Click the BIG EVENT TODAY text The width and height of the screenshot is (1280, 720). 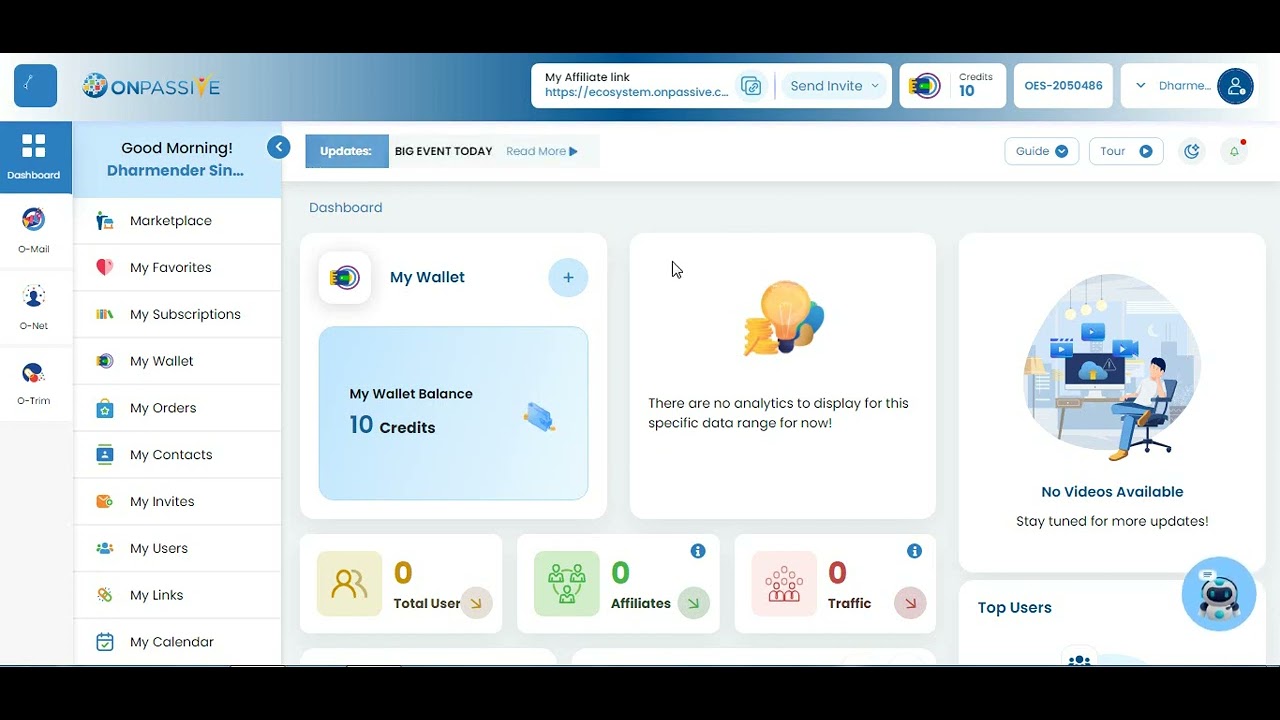point(444,151)
